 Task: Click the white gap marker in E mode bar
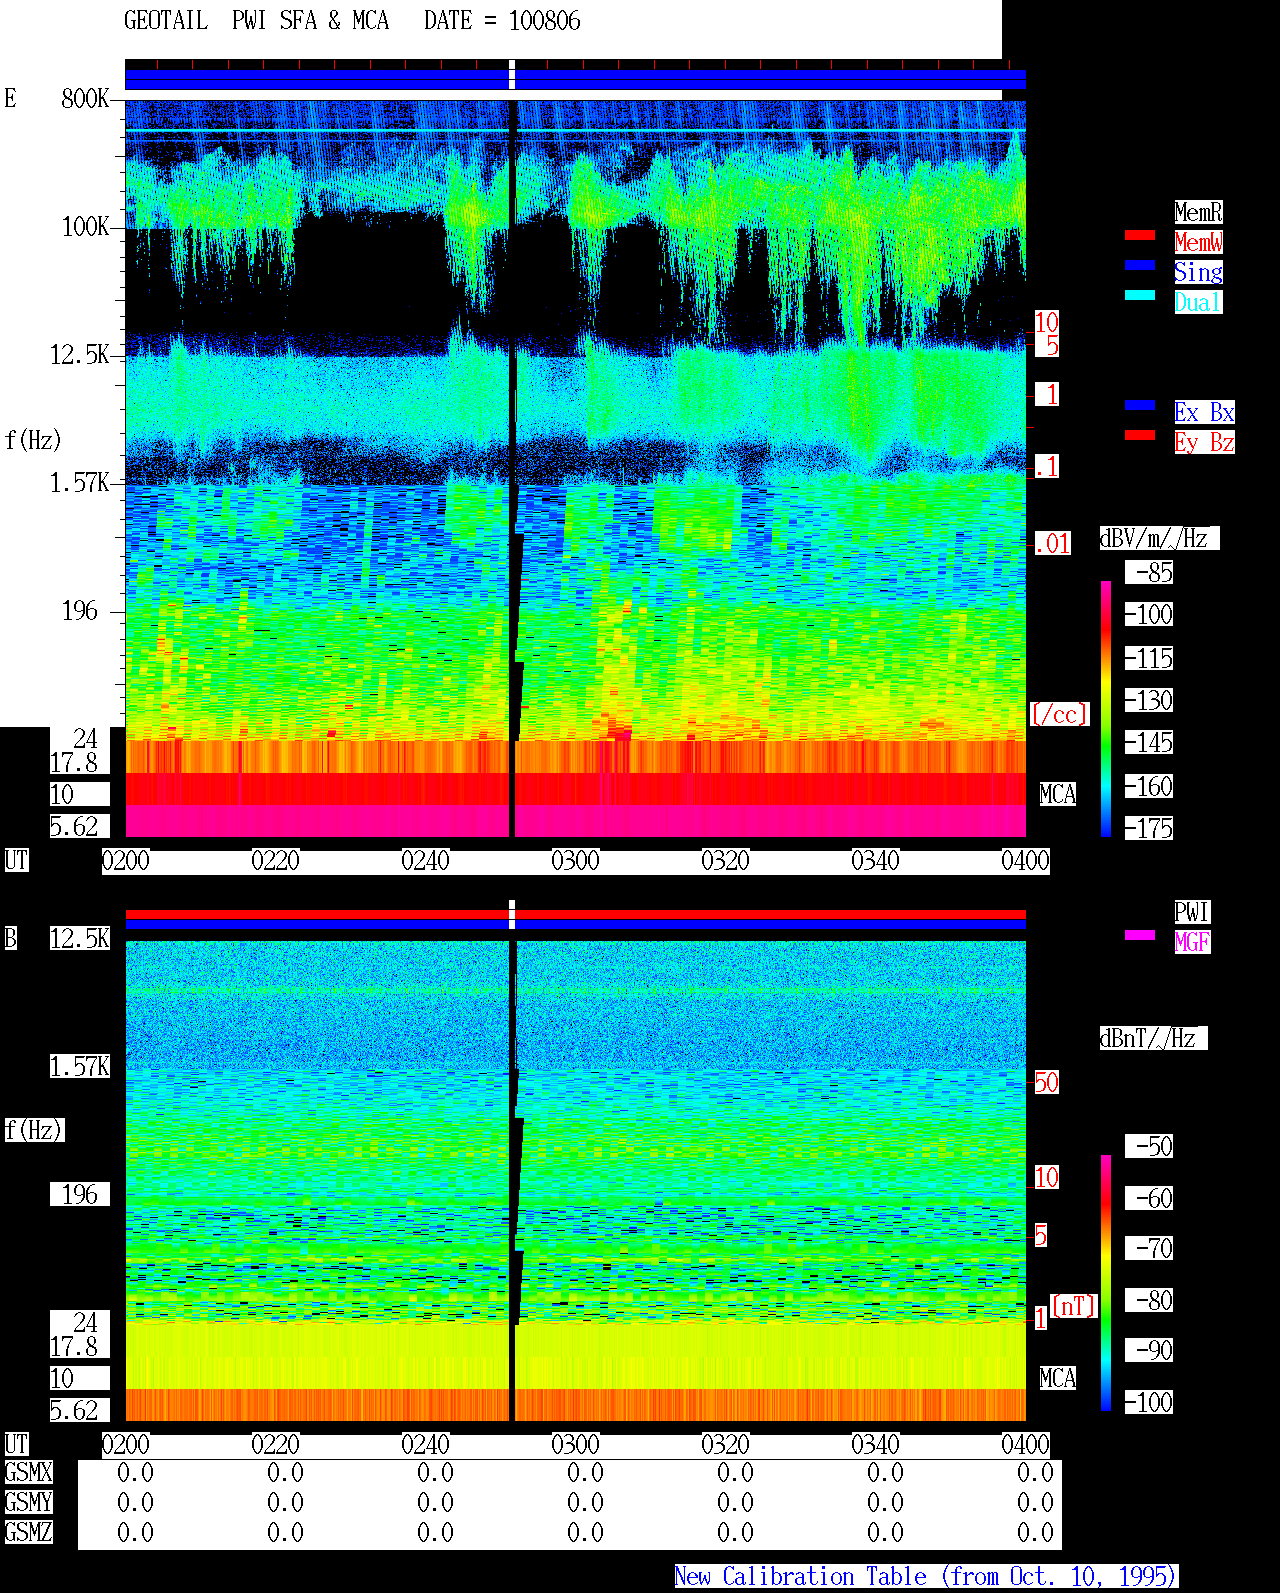(512, 75)
